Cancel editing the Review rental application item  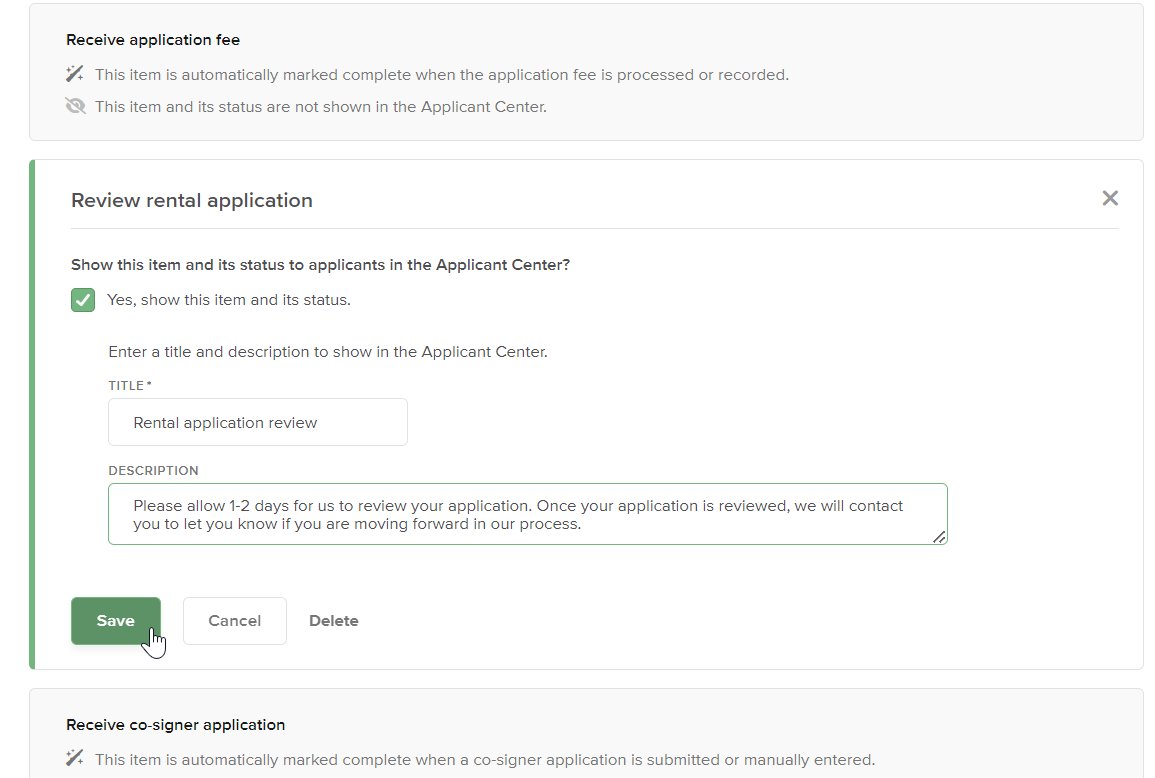pos(234,620)
